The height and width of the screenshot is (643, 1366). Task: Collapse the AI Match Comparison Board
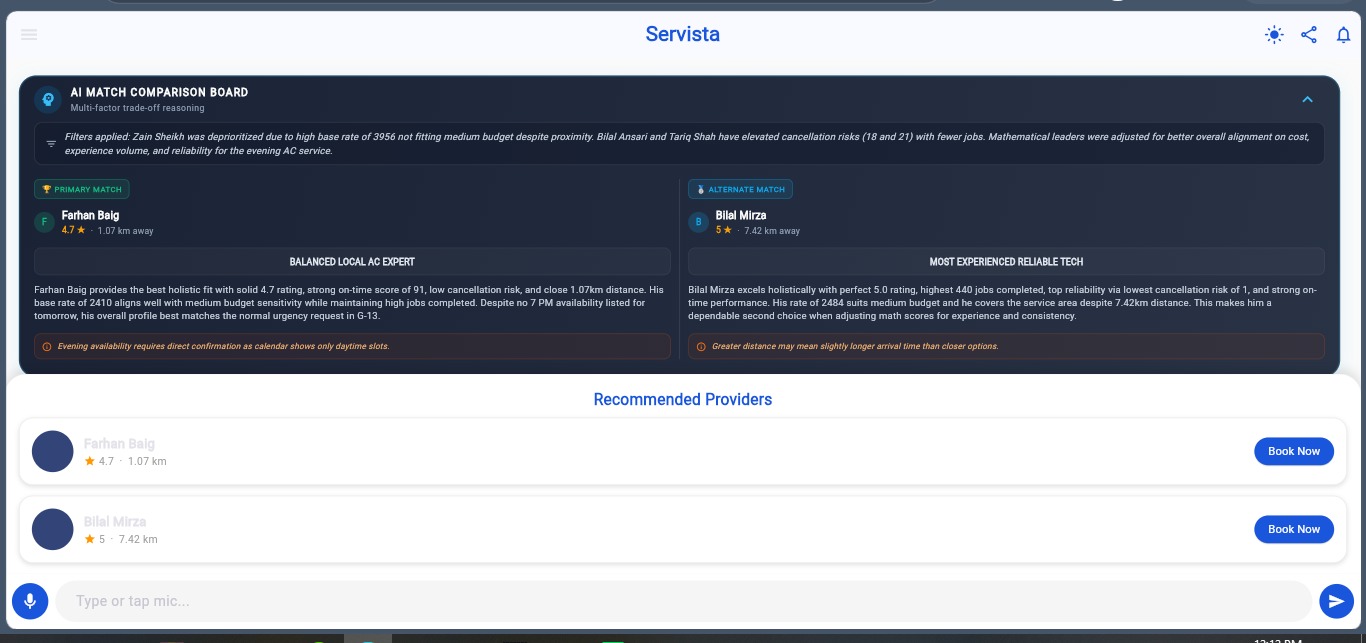tap(1307, 99)
